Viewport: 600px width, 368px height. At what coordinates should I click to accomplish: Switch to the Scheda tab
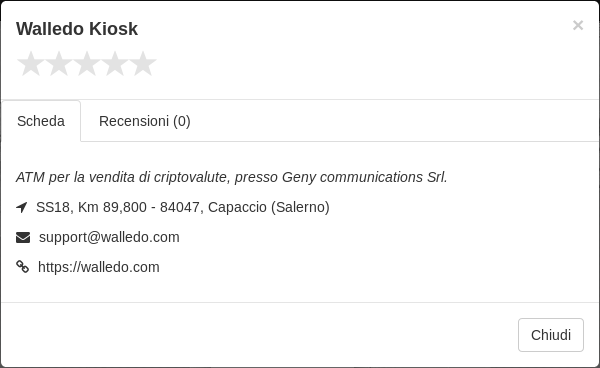[x=41, y=121]
